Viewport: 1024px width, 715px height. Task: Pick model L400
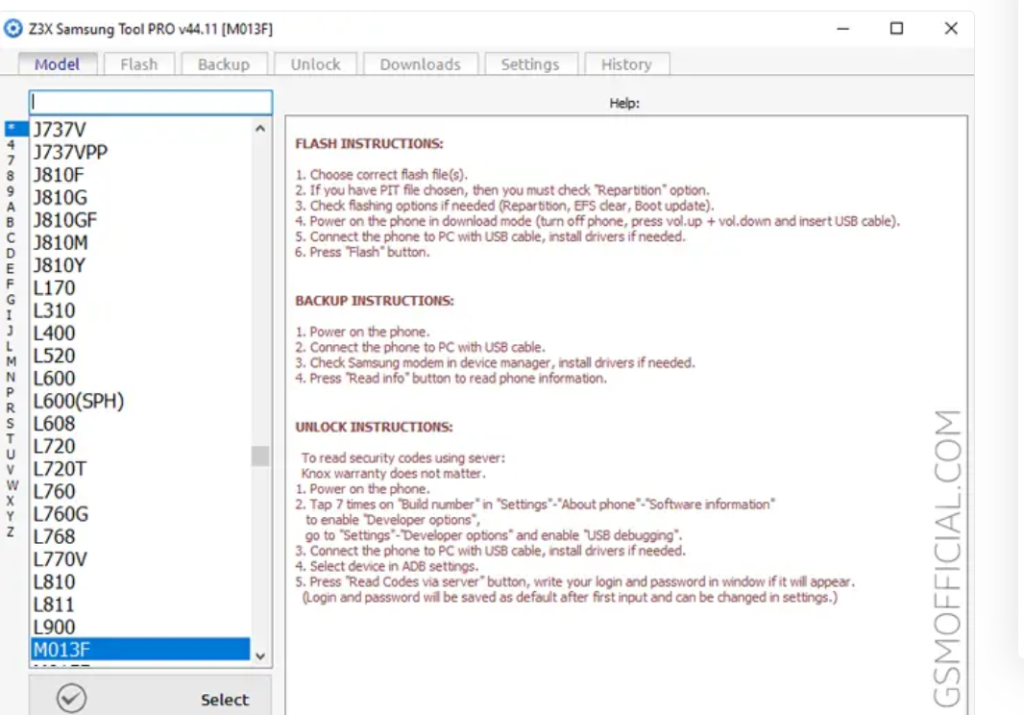(x=140, y=333)
